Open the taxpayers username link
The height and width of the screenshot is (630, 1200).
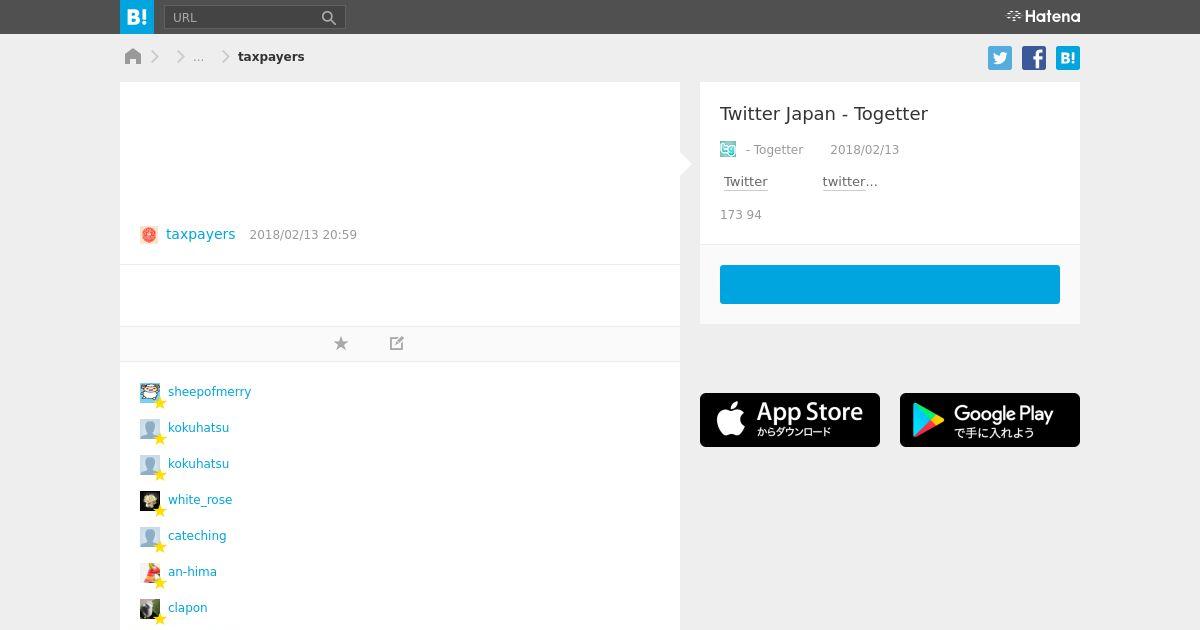201,234
